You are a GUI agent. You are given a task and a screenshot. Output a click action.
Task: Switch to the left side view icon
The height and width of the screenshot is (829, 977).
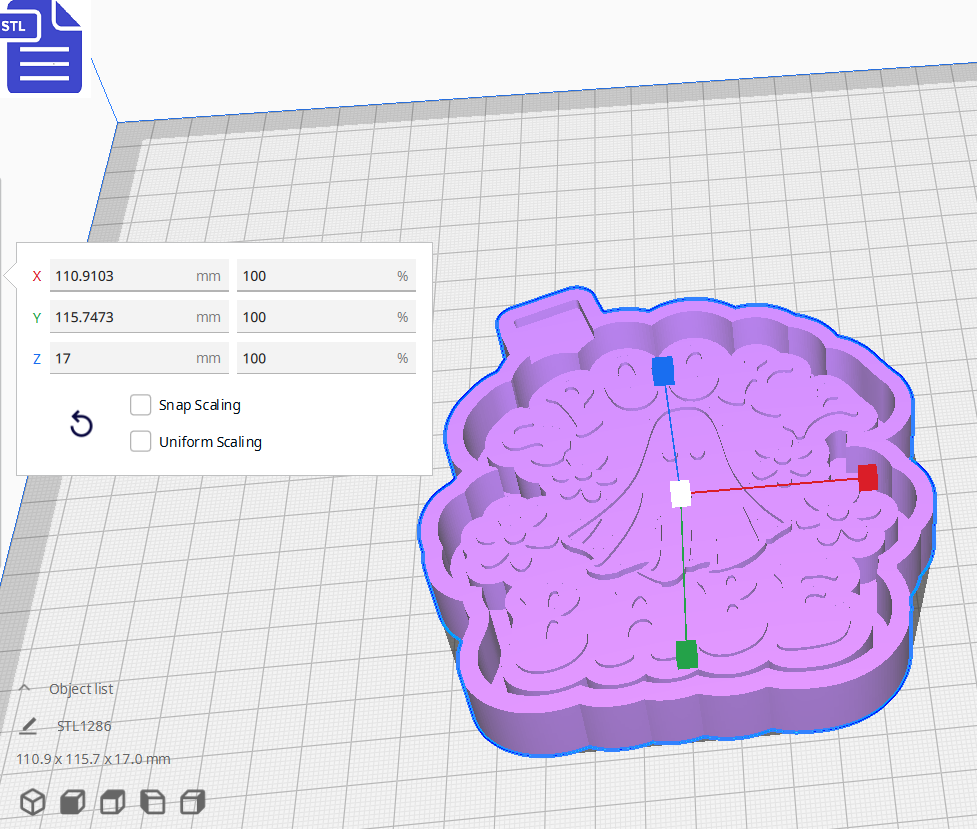[x=152, y=801]
